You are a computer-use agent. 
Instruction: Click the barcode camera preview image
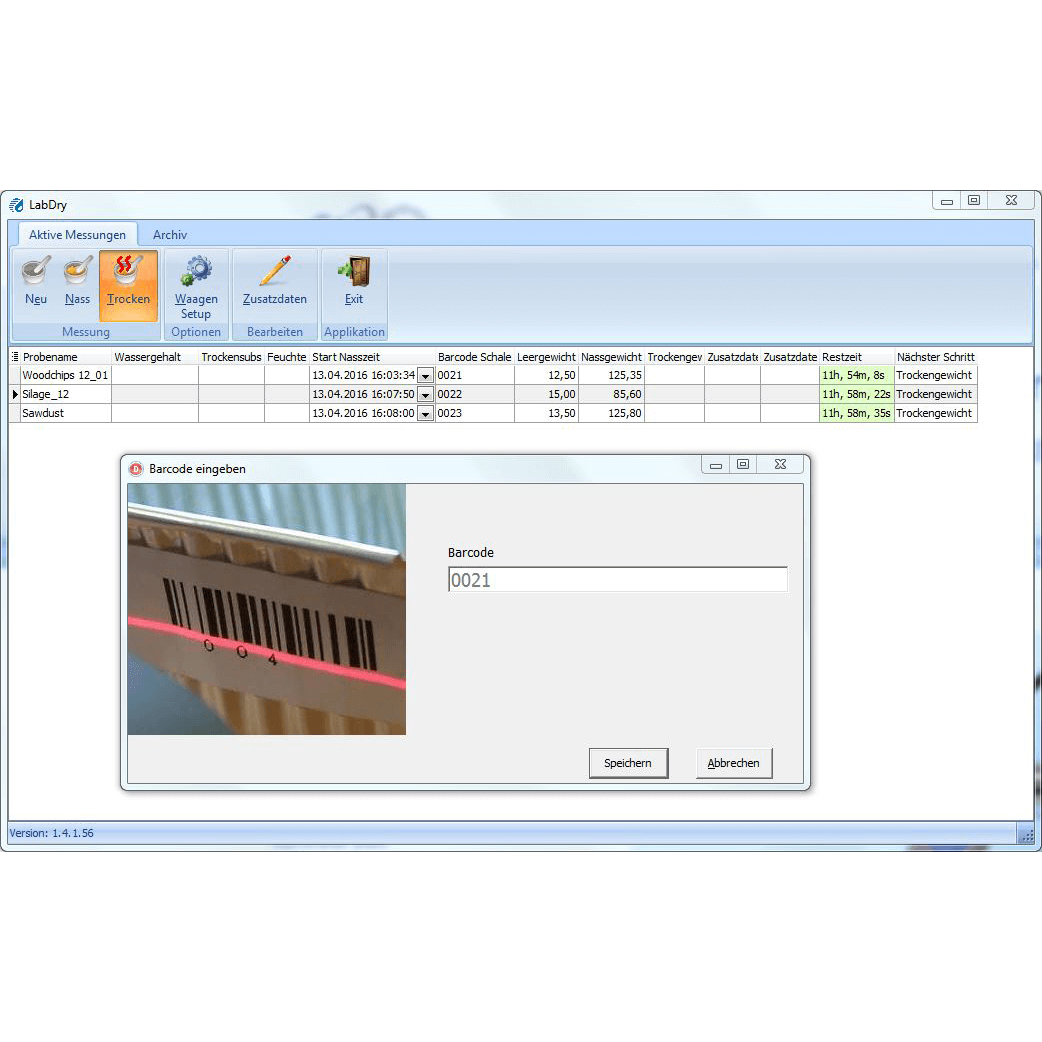click(x=267, y=610)
